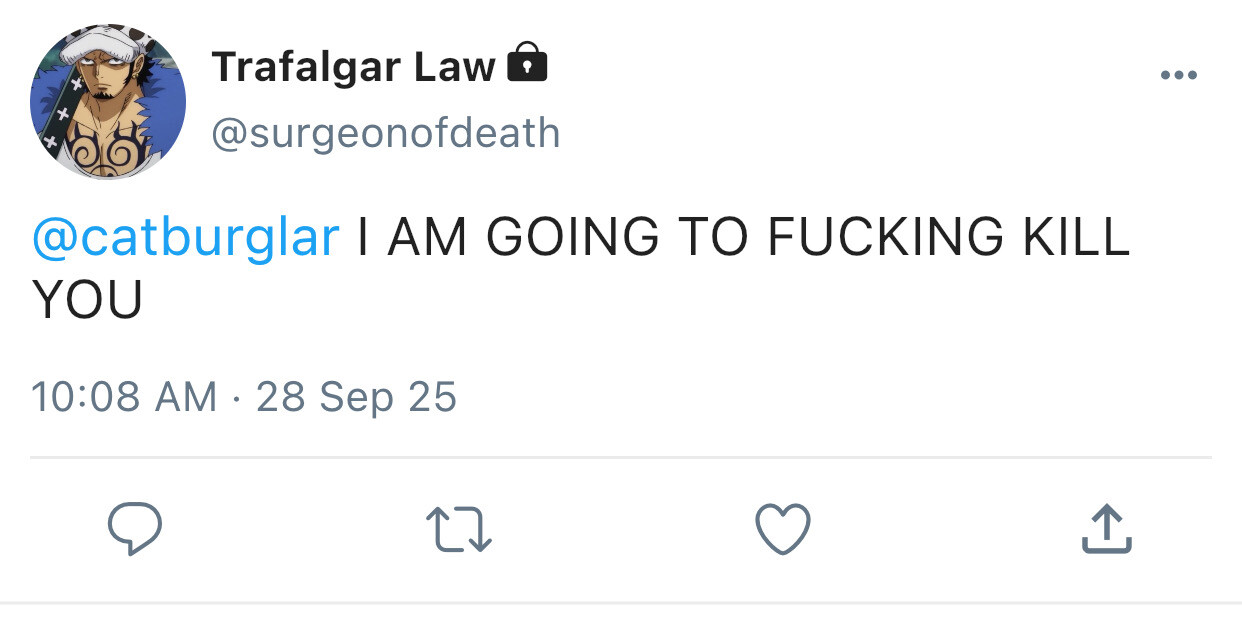This screenshot has width=1242, height=621.
Task: Like the tweet with the heart icon
Action: [782, 529]
